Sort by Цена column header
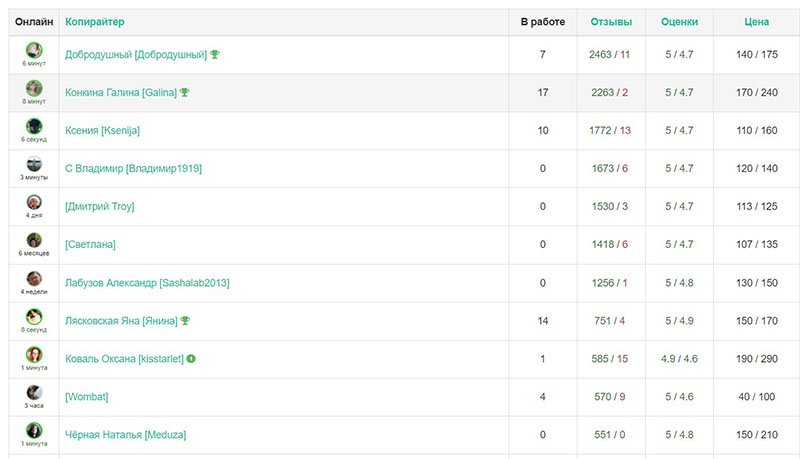 [757, 22]
